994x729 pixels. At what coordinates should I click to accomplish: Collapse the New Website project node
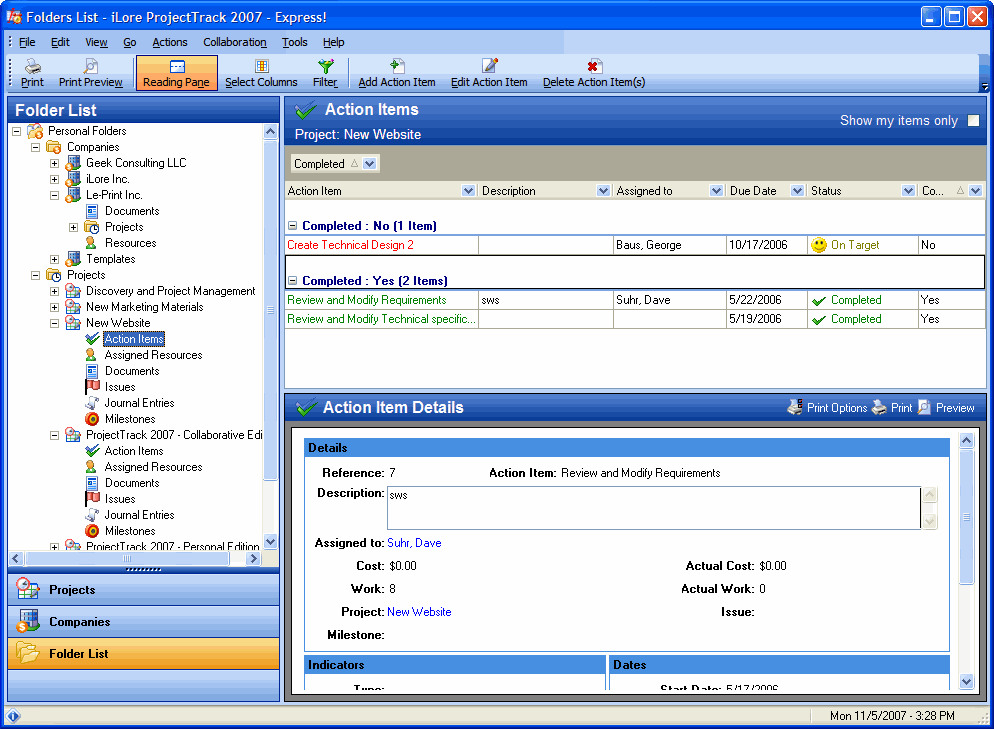point(55,323)
